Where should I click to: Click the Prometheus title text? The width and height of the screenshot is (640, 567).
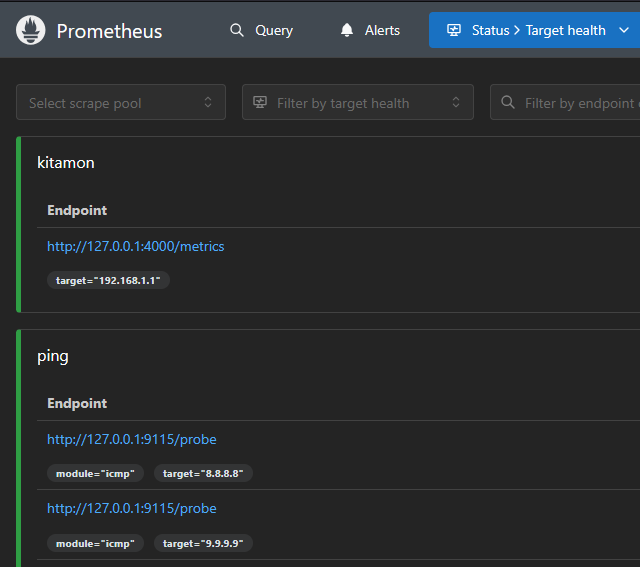click(x=109, y=31)
